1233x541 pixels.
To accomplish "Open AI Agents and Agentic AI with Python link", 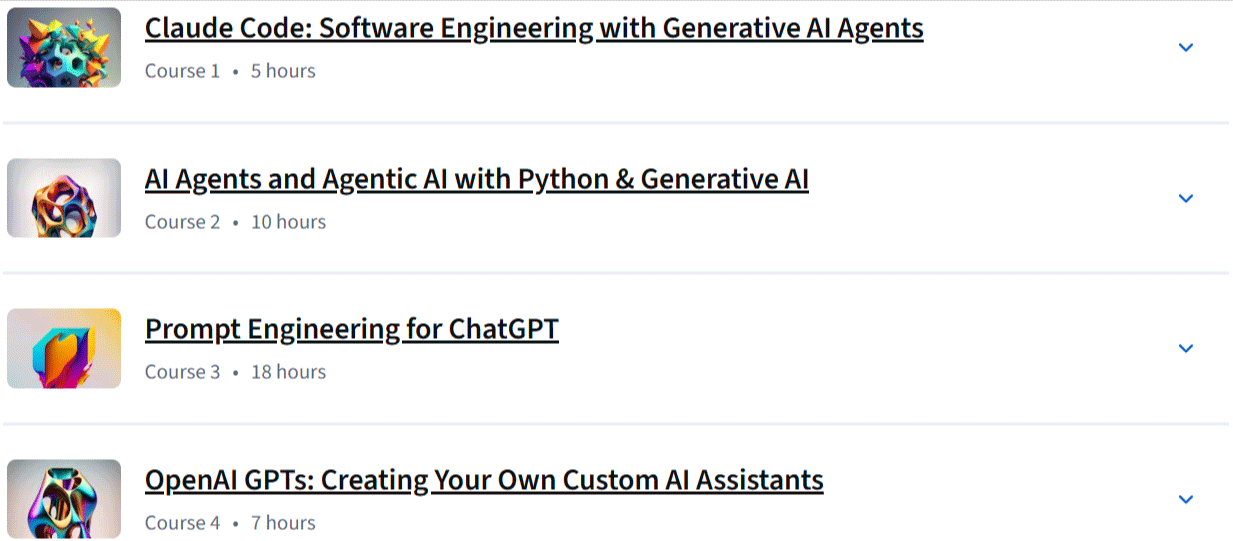I will (x=477, y=180).
